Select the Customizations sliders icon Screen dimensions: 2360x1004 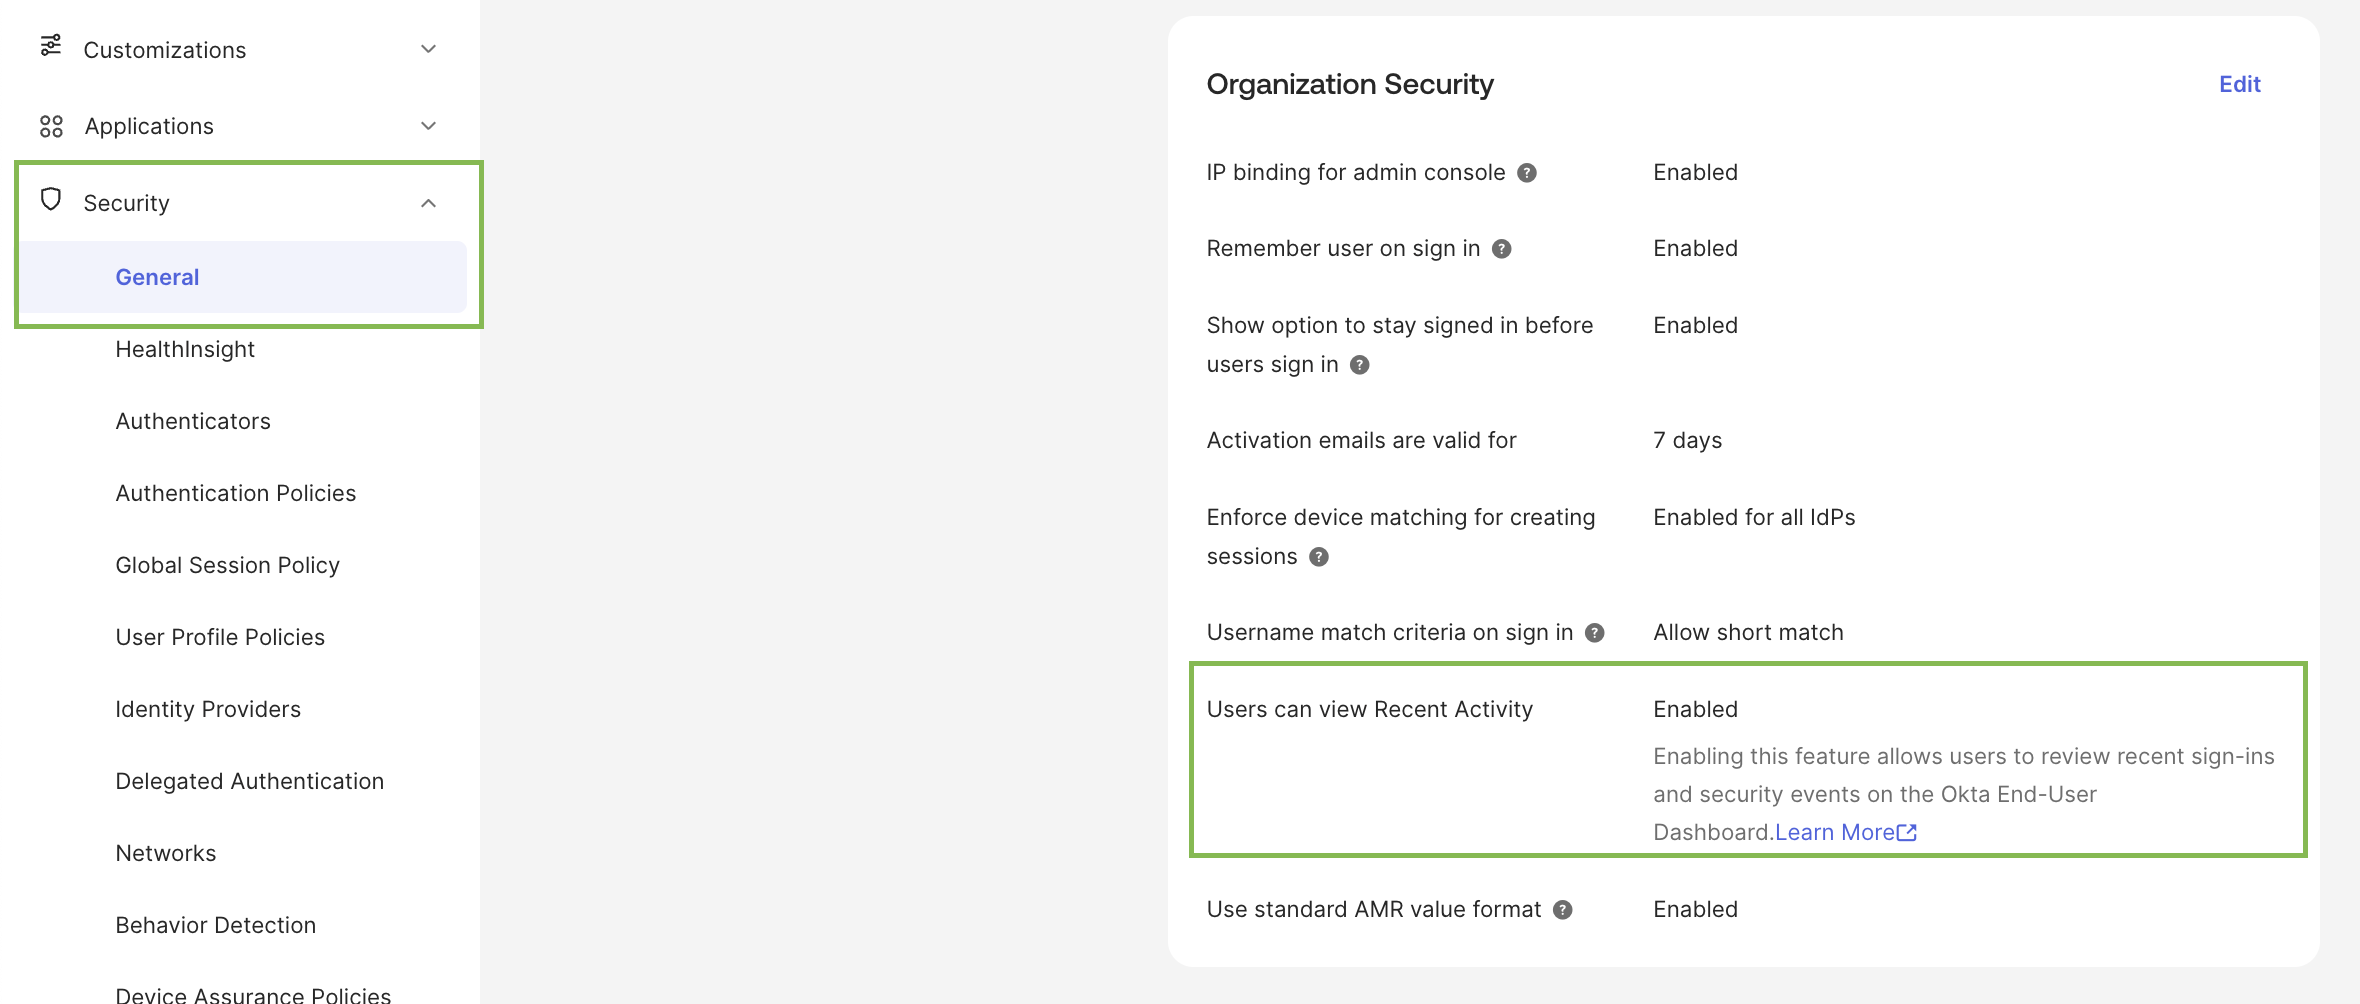(51, 47)
